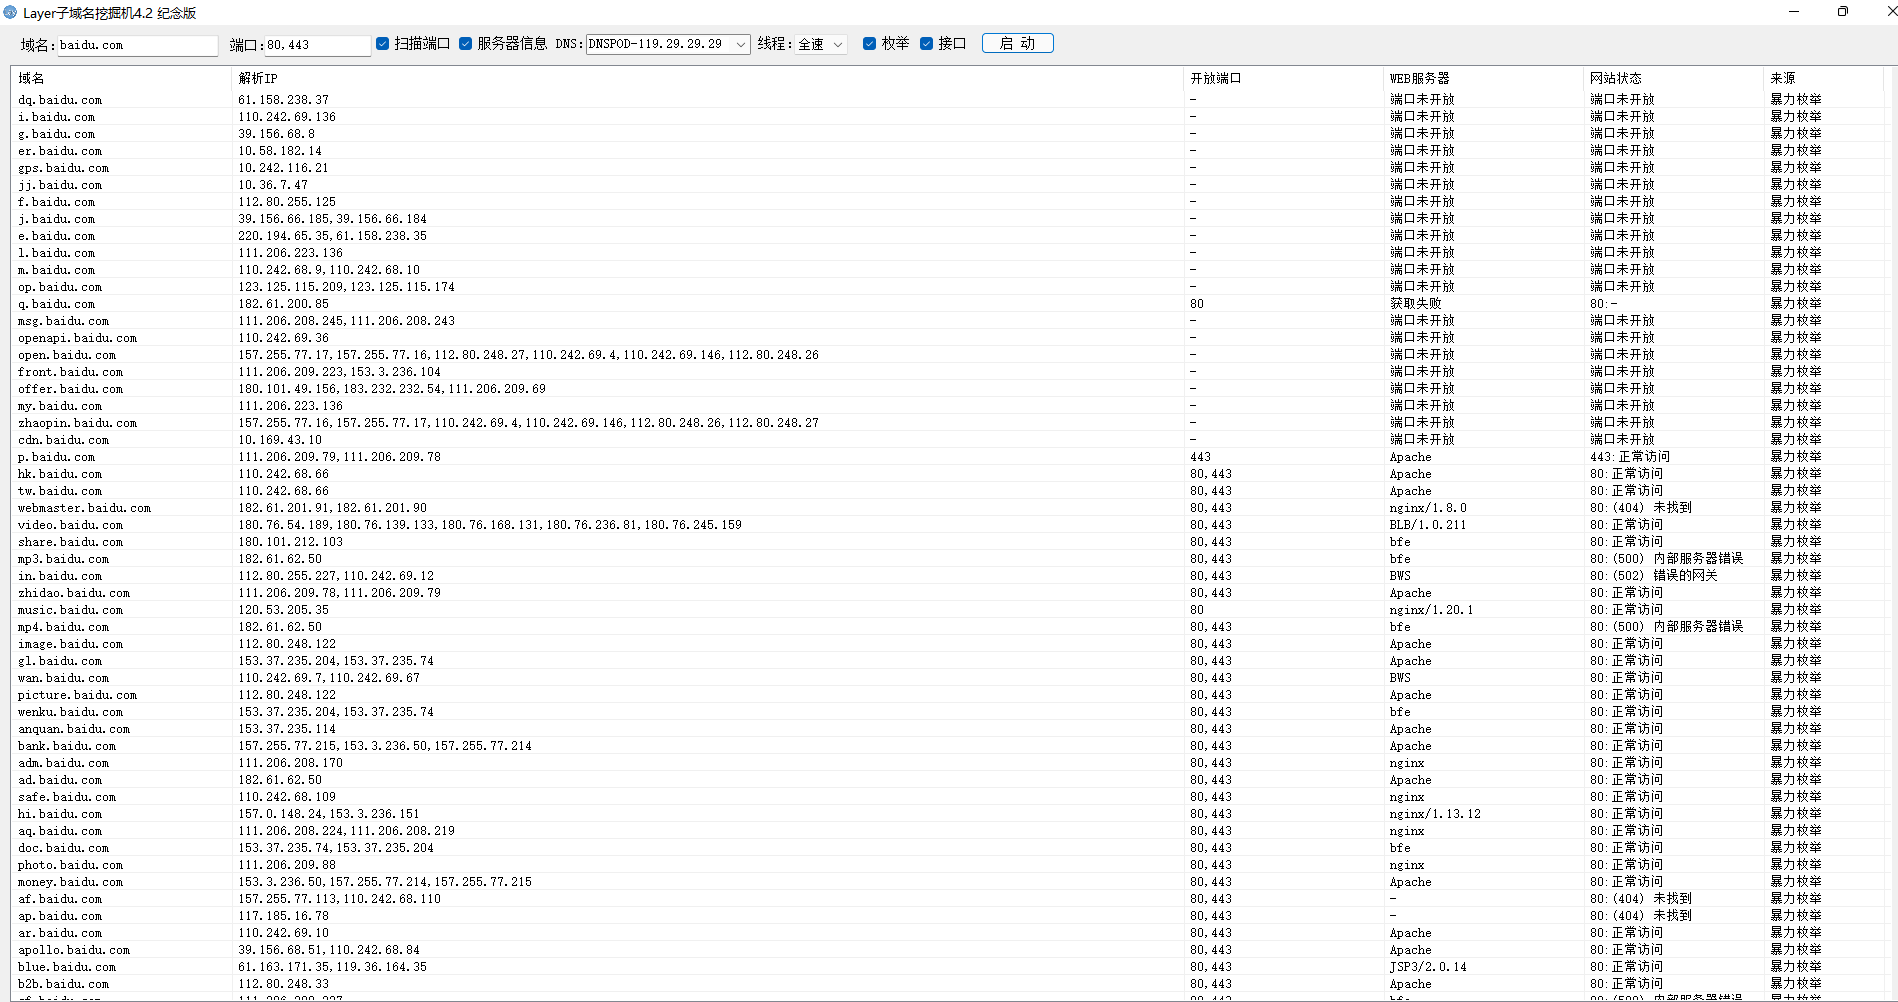
Task: Click server cell nginx/1.8.0
Action: click(x=1427, y=508)
